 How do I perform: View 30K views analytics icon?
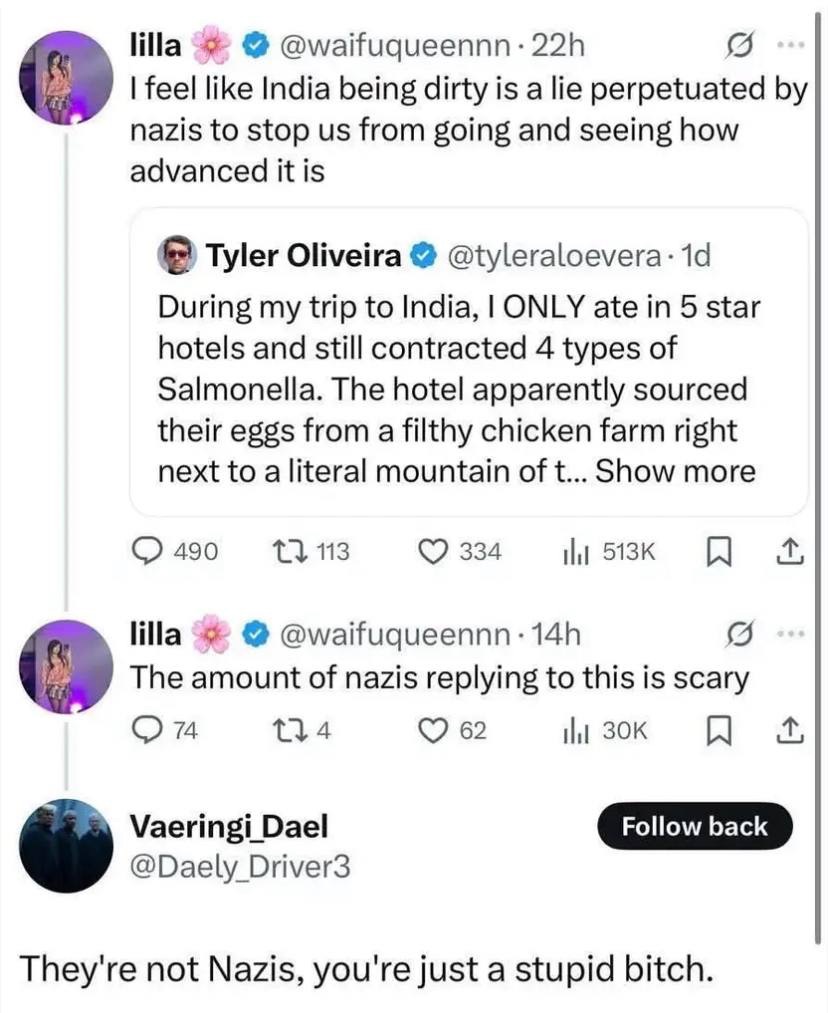(x=577, y=732)
